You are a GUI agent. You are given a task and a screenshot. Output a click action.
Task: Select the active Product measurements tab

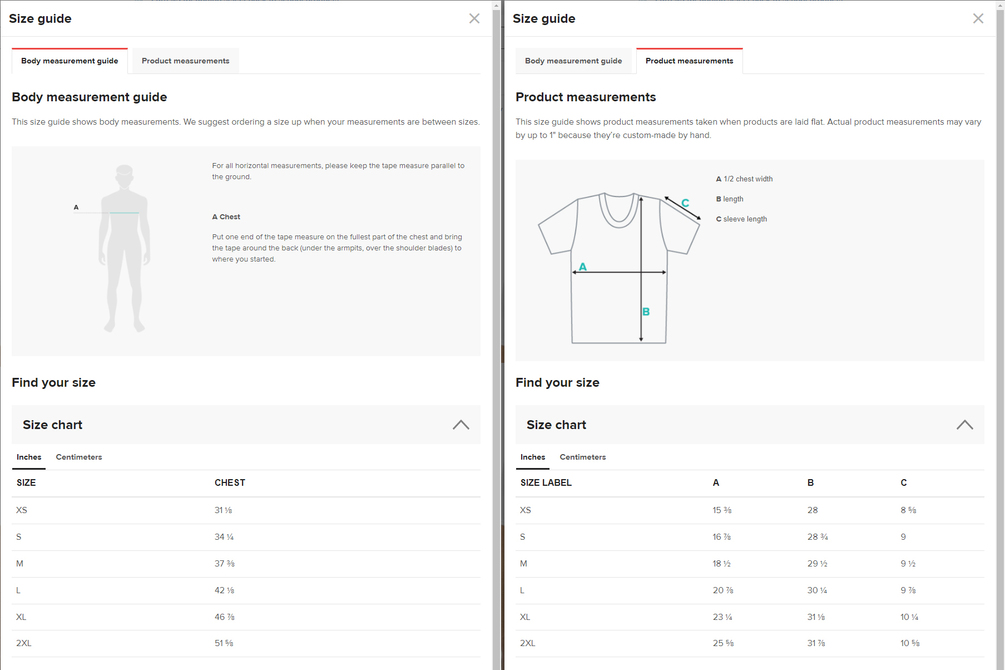689,61
